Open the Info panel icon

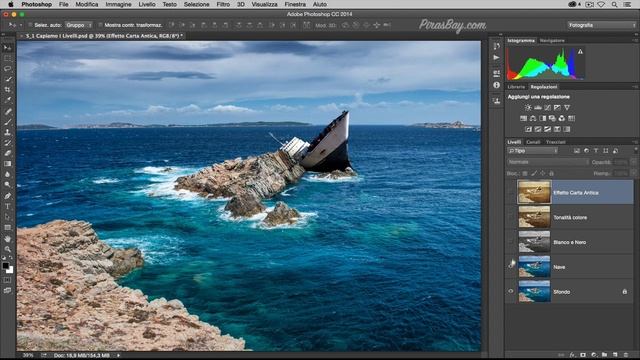point(496,85)
